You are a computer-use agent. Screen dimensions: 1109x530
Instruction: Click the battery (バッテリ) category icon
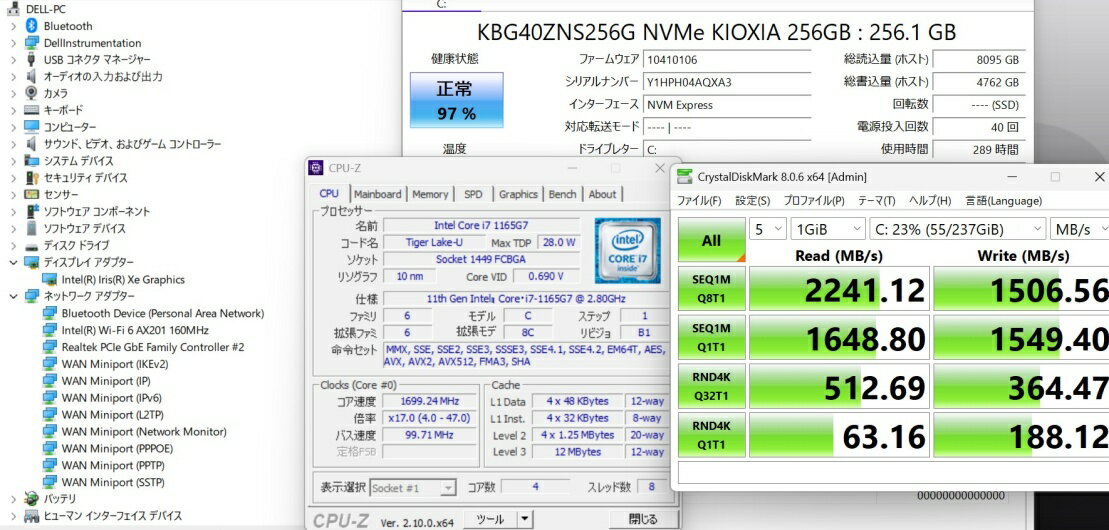[32, 498]
